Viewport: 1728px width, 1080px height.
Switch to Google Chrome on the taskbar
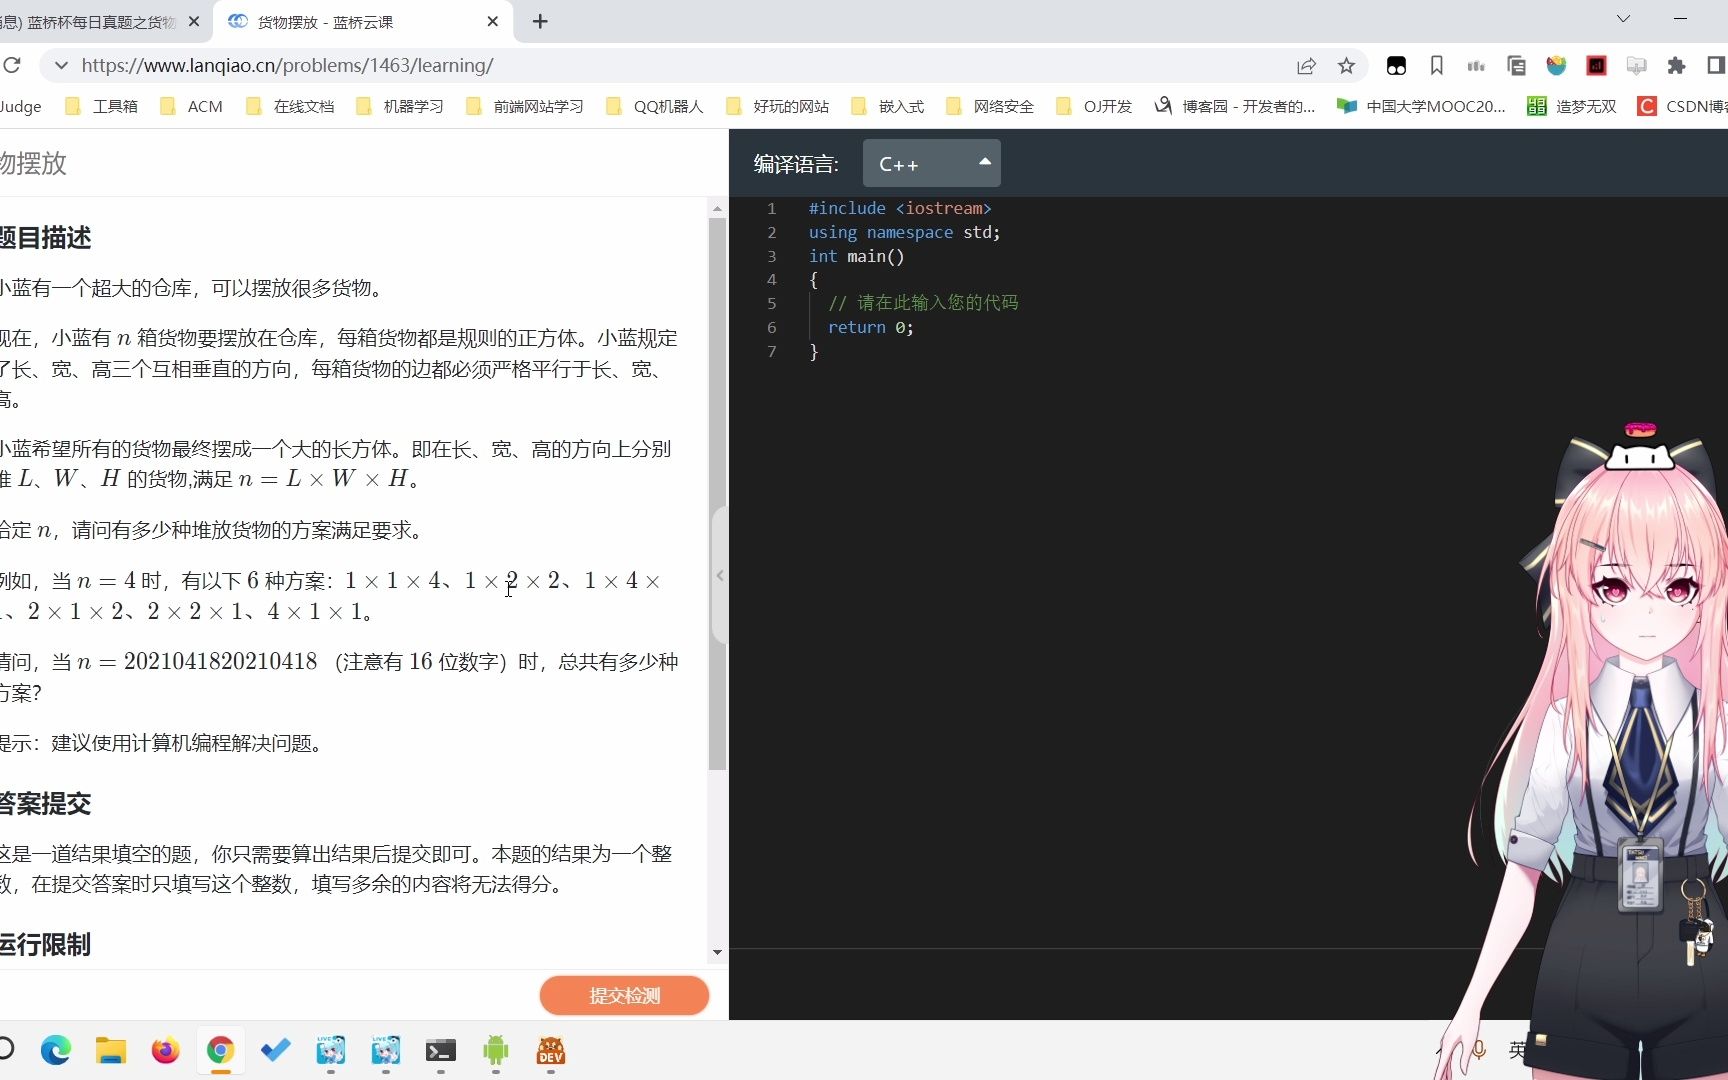click(221, 1050)
